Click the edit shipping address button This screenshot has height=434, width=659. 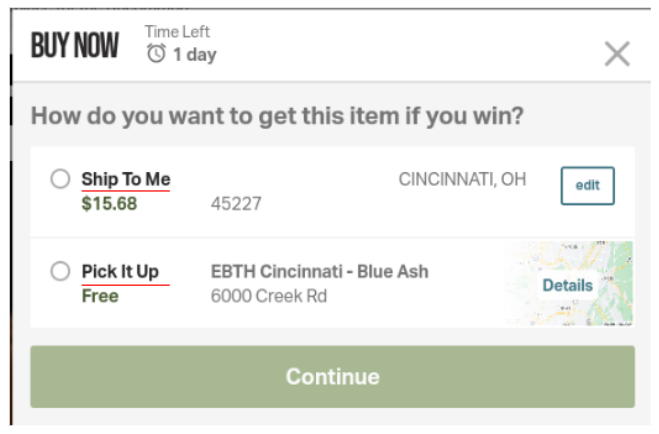588,186
